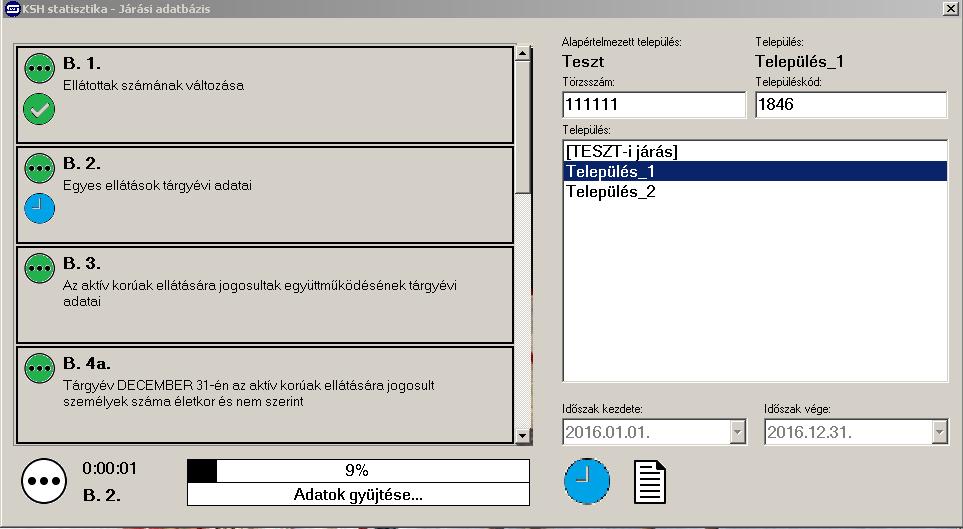
Task: Click the Teszt default settlement label
Action: tap(583, 61)
